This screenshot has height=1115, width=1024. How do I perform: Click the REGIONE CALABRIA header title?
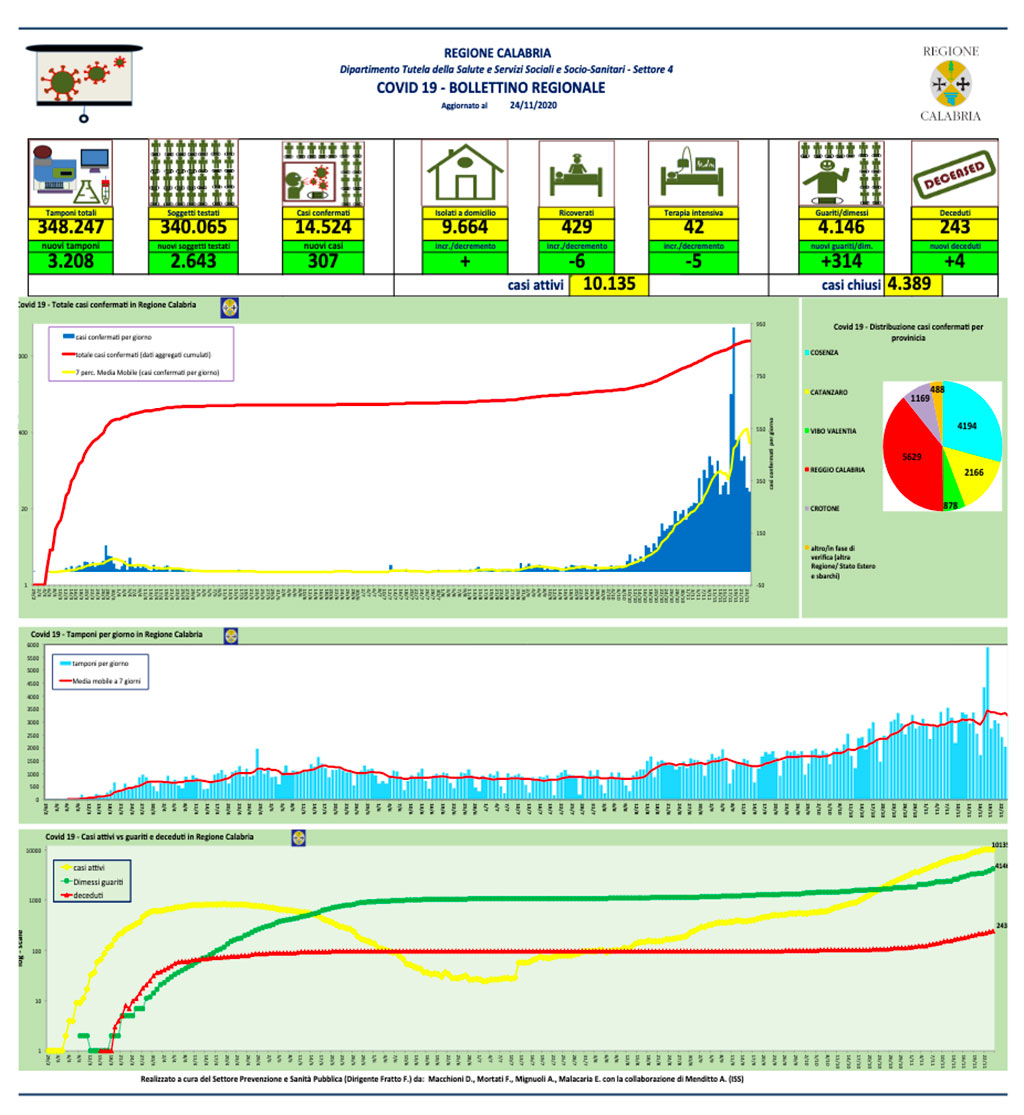coord(497,53)
